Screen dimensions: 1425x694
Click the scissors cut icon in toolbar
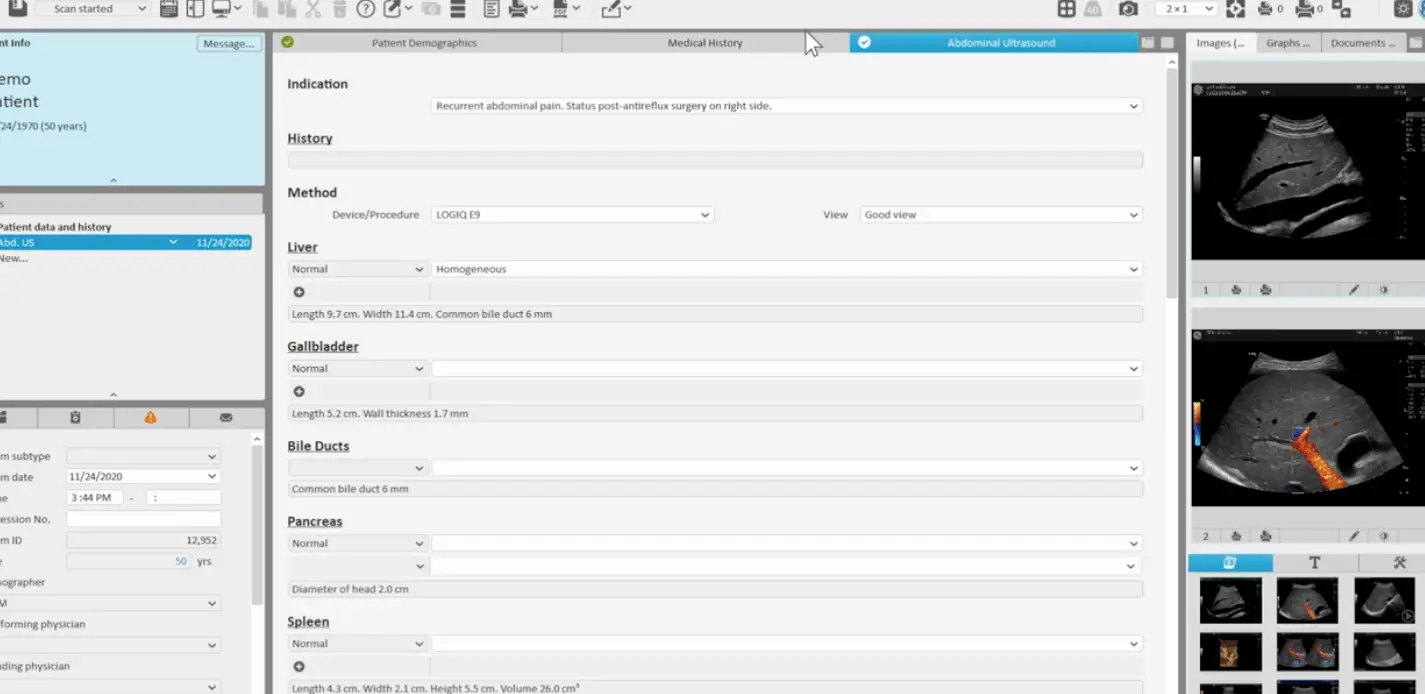(313, 9)
